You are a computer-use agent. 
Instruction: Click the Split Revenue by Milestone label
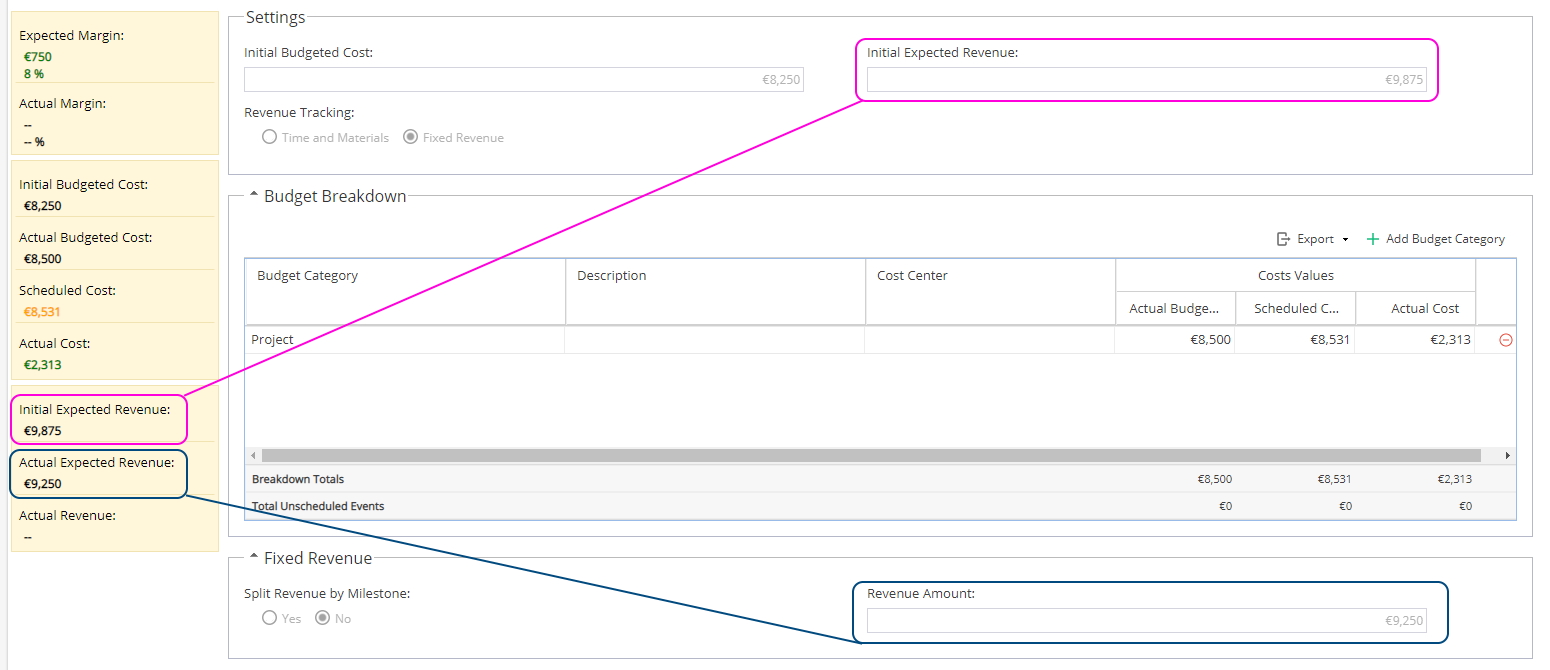coord(327,593)
